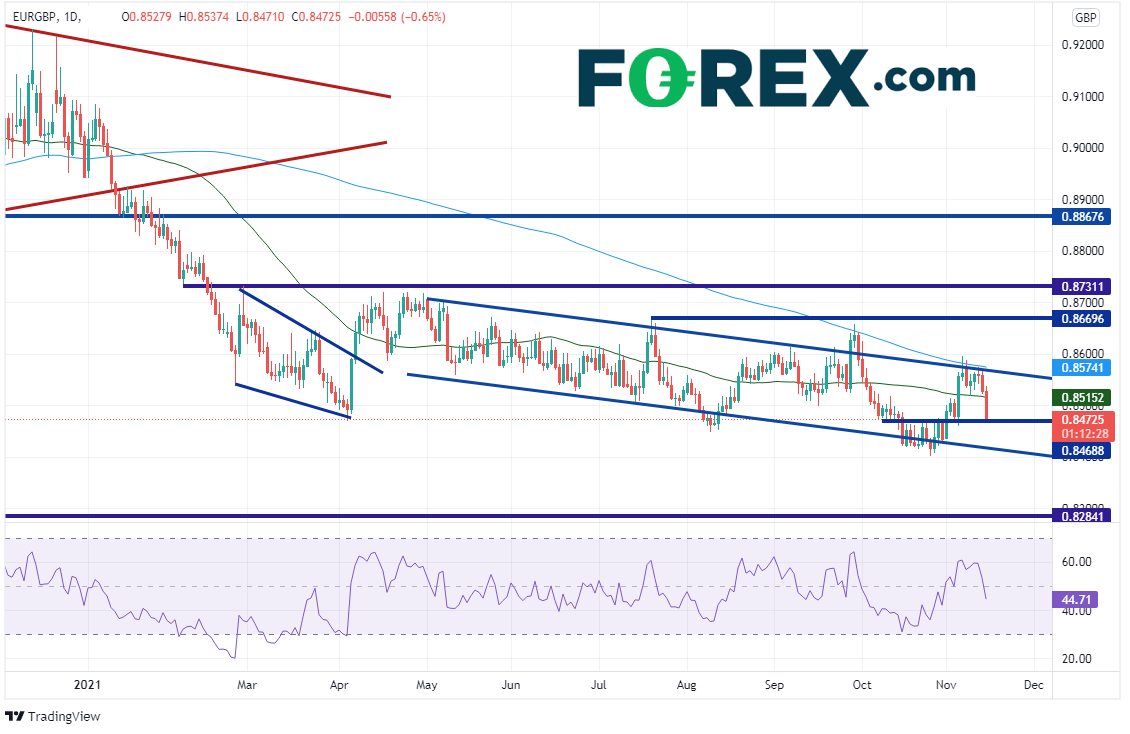Image resolution: width=1130 pixels, height=734 pixels.
Task: Click the 0.82841 price level label
Action: click(x=1084, y=516)
